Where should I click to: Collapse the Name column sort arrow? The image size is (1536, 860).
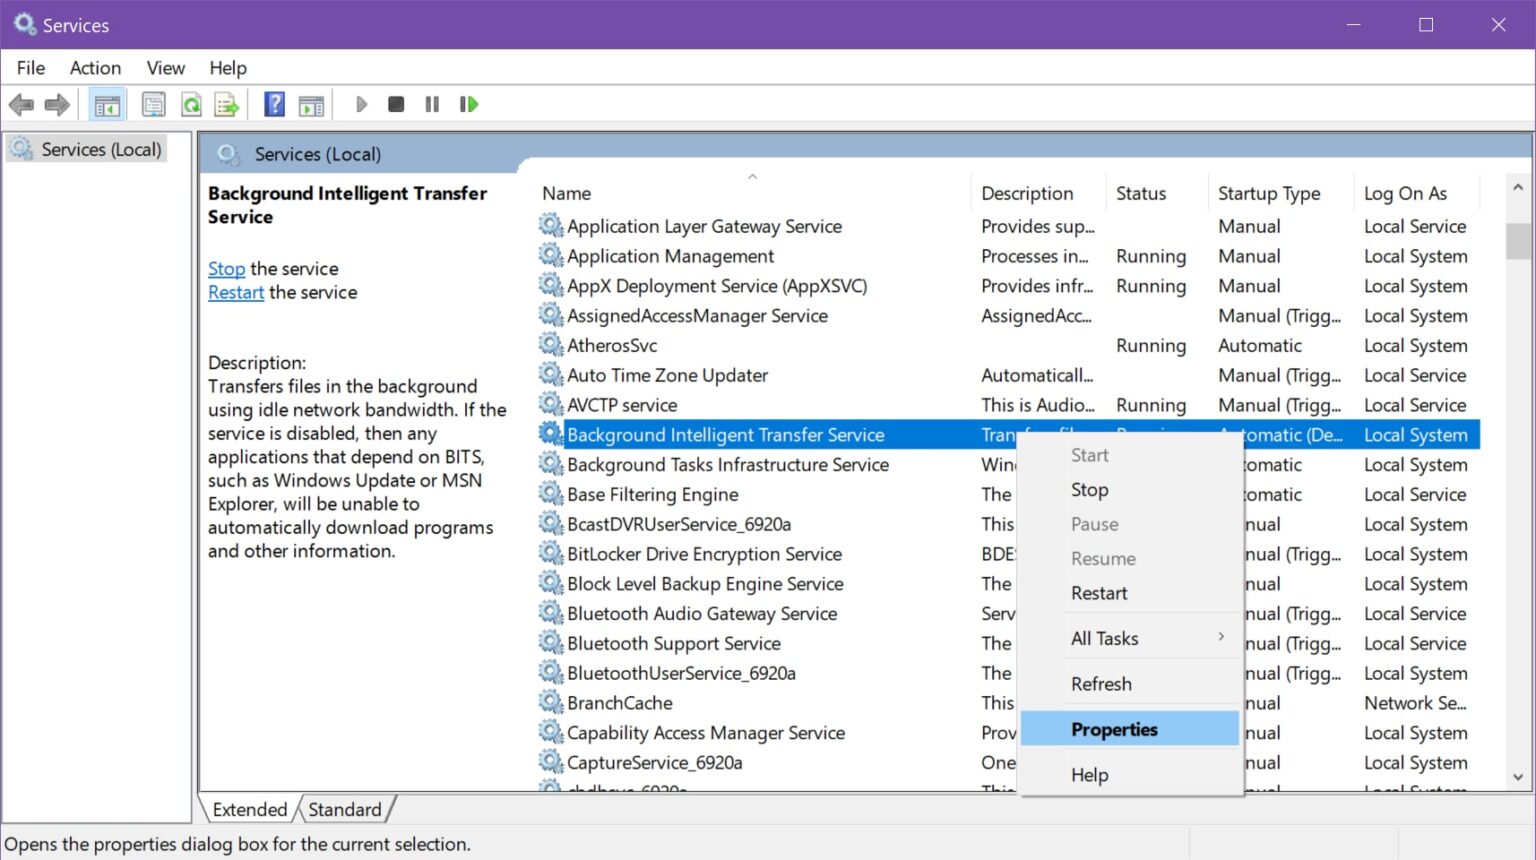pyautogui.click(x=753, y=176)
